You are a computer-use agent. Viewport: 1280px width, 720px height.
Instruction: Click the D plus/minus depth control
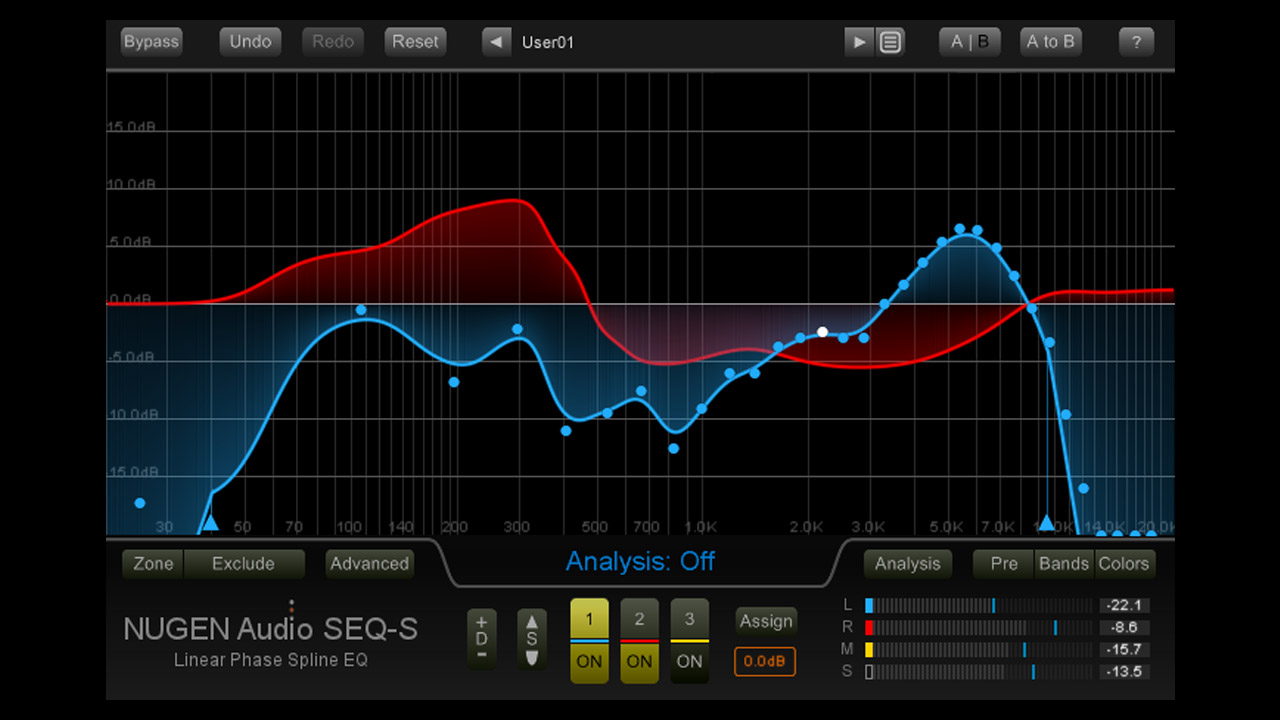482,639
